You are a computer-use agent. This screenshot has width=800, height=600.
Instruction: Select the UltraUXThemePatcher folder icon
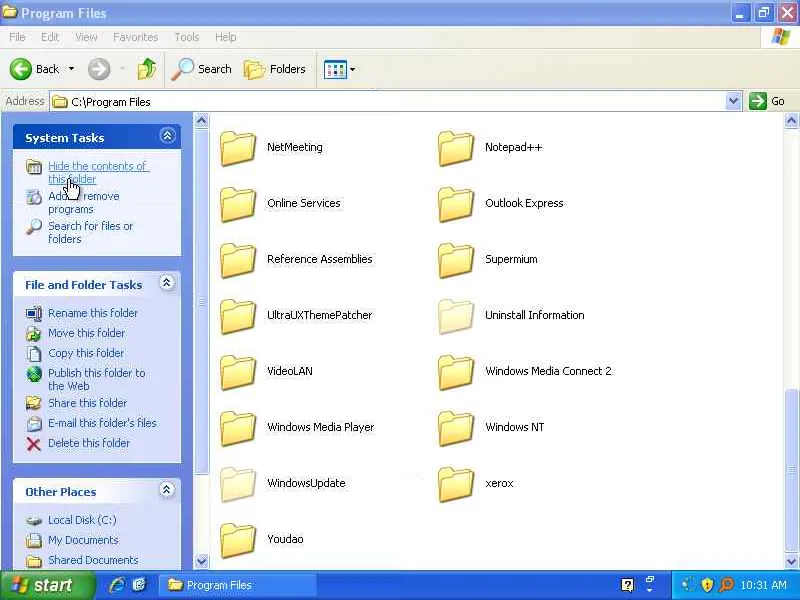[238, 316]
